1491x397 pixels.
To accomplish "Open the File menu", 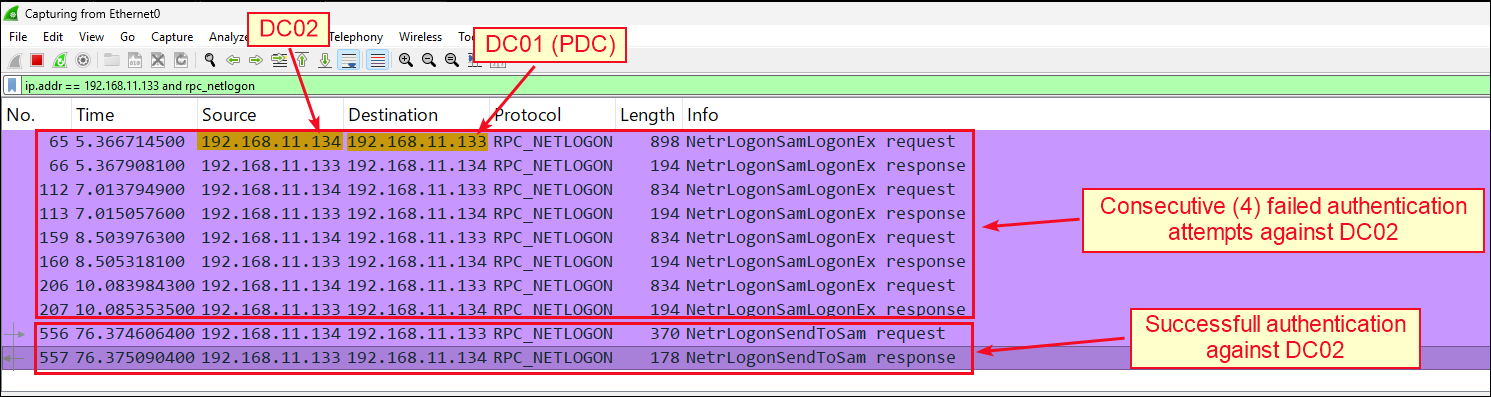I will click(18, 36).
